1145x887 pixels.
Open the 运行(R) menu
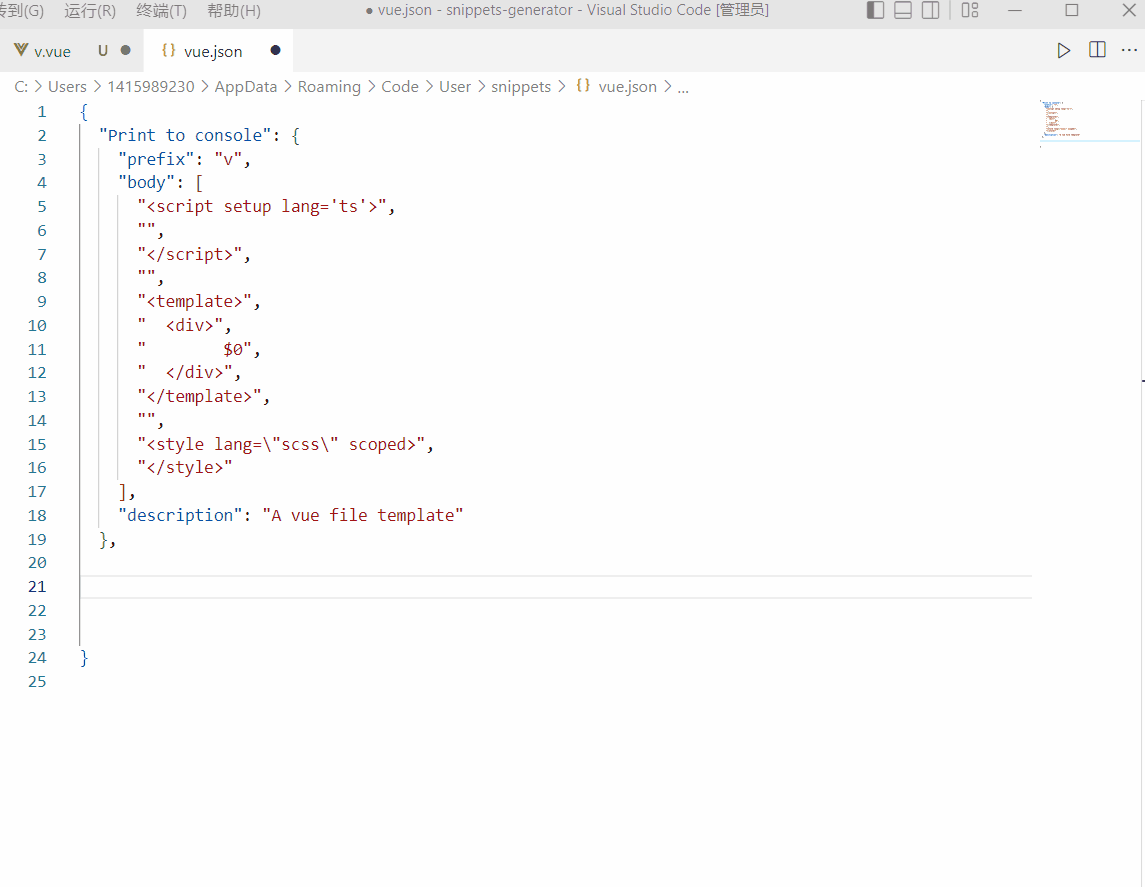pyautogui.click(x=90, y=11)
